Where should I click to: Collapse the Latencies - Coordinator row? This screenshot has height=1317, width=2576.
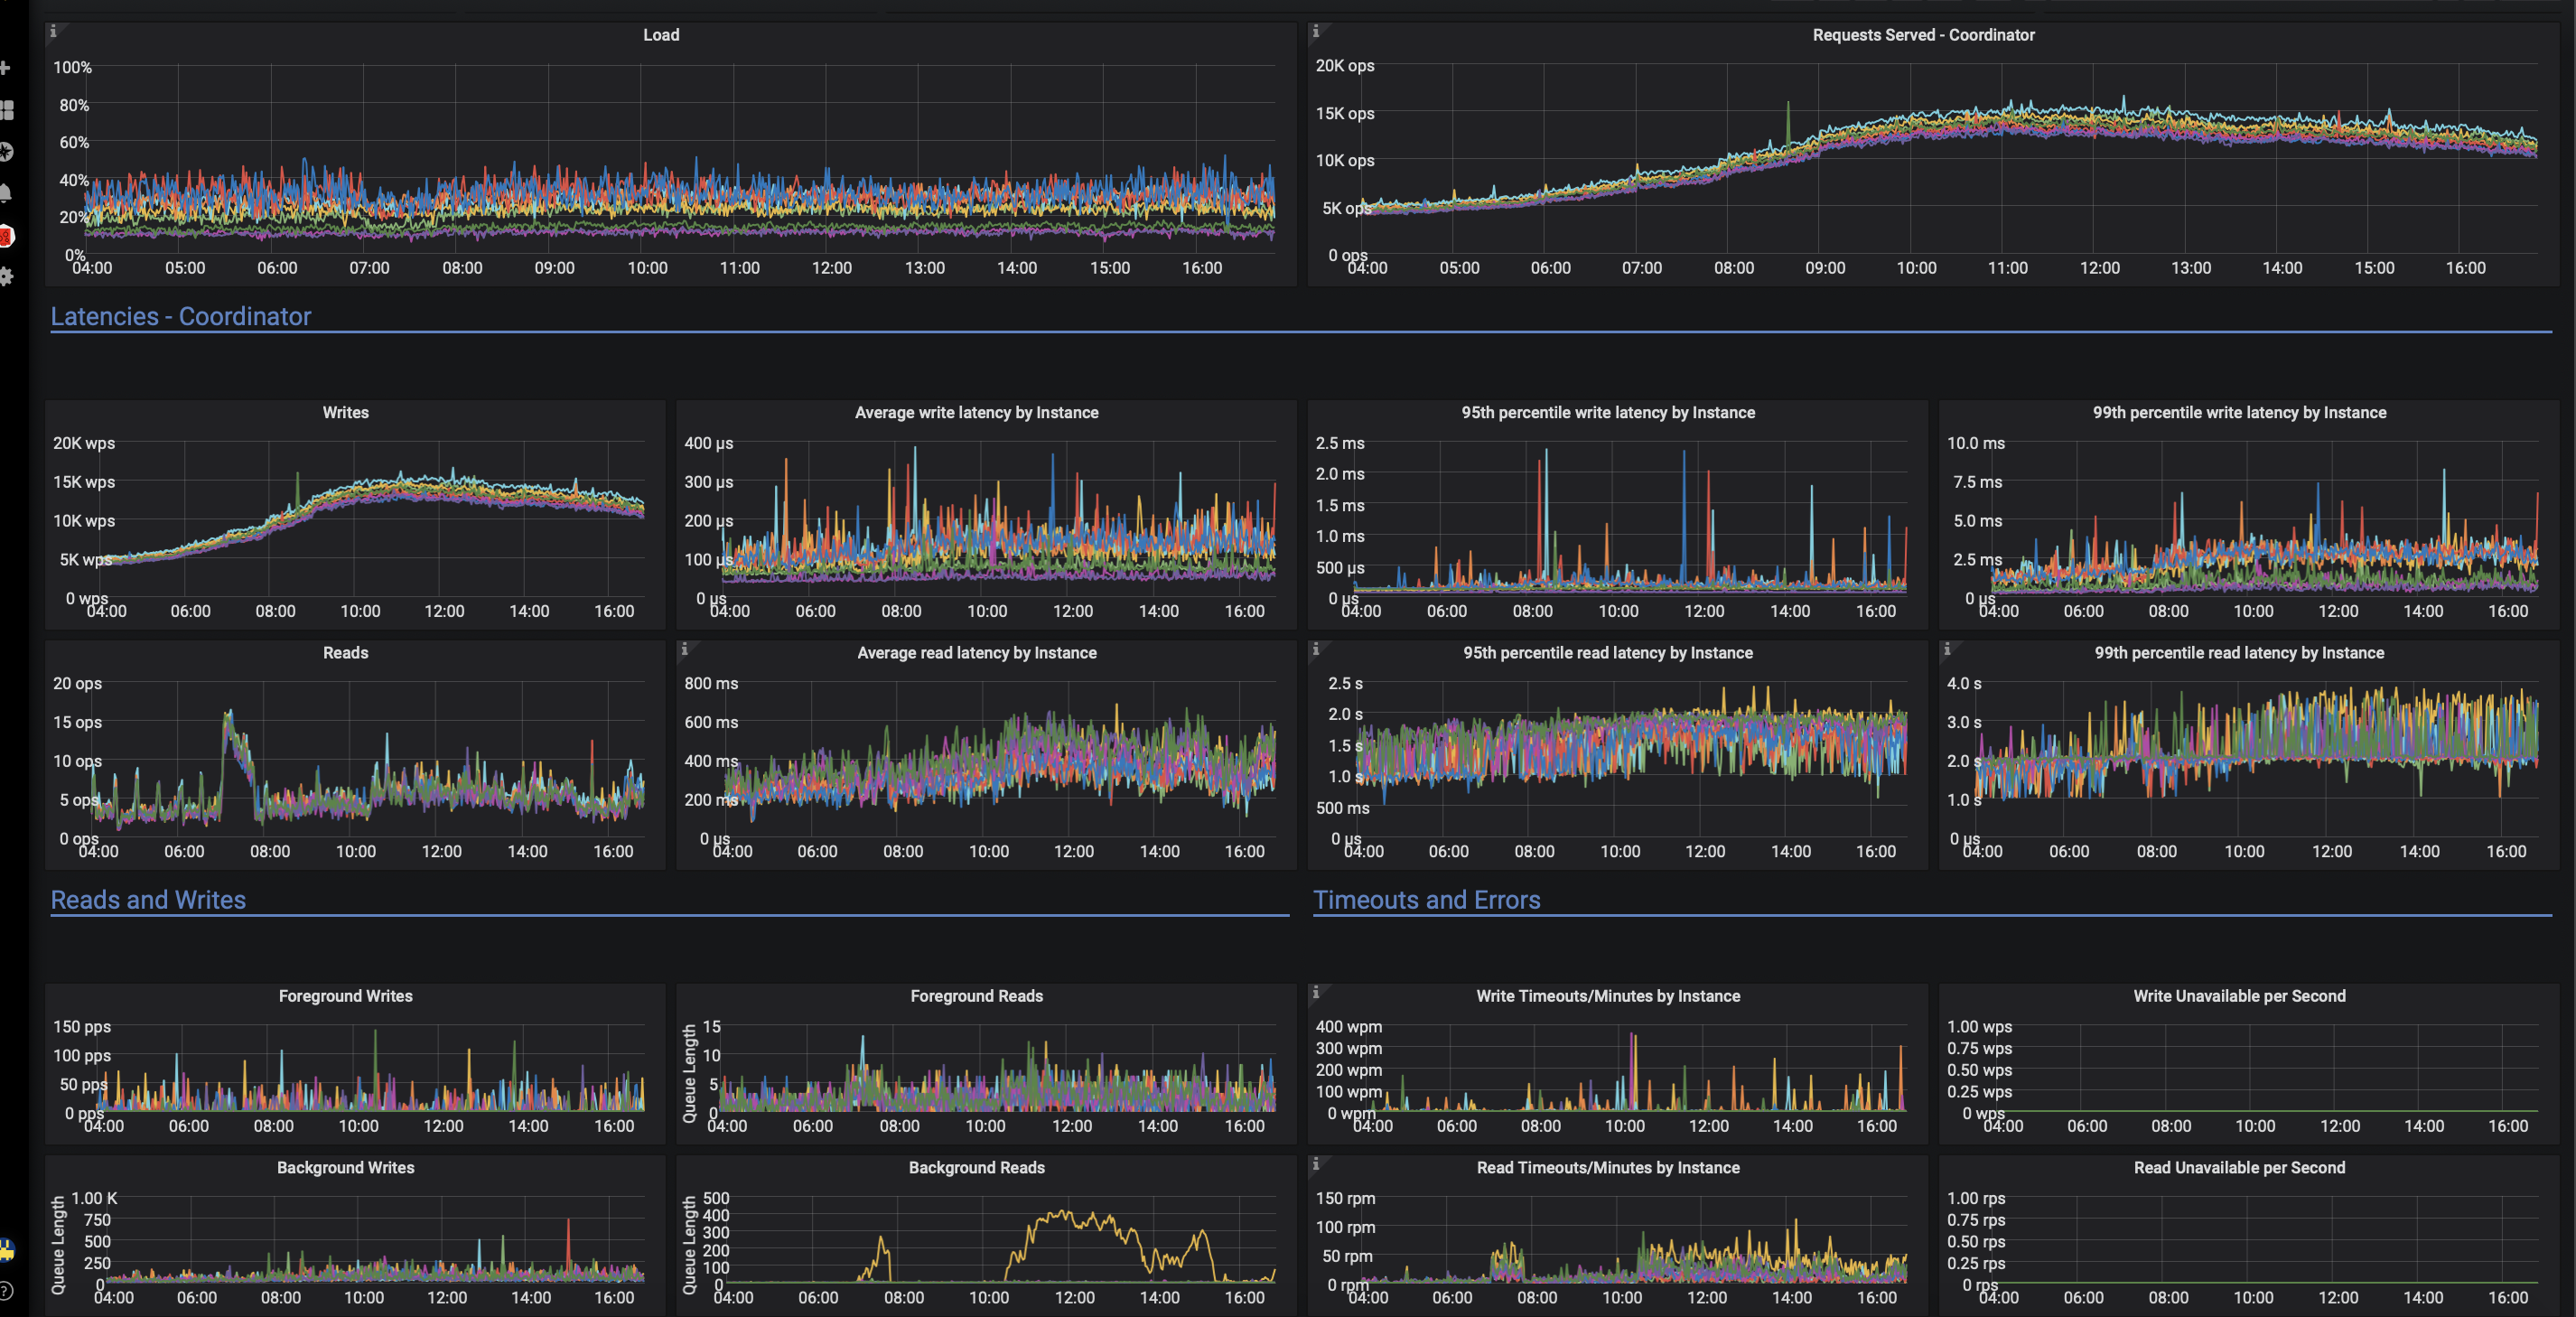click(x=181, y=316)
